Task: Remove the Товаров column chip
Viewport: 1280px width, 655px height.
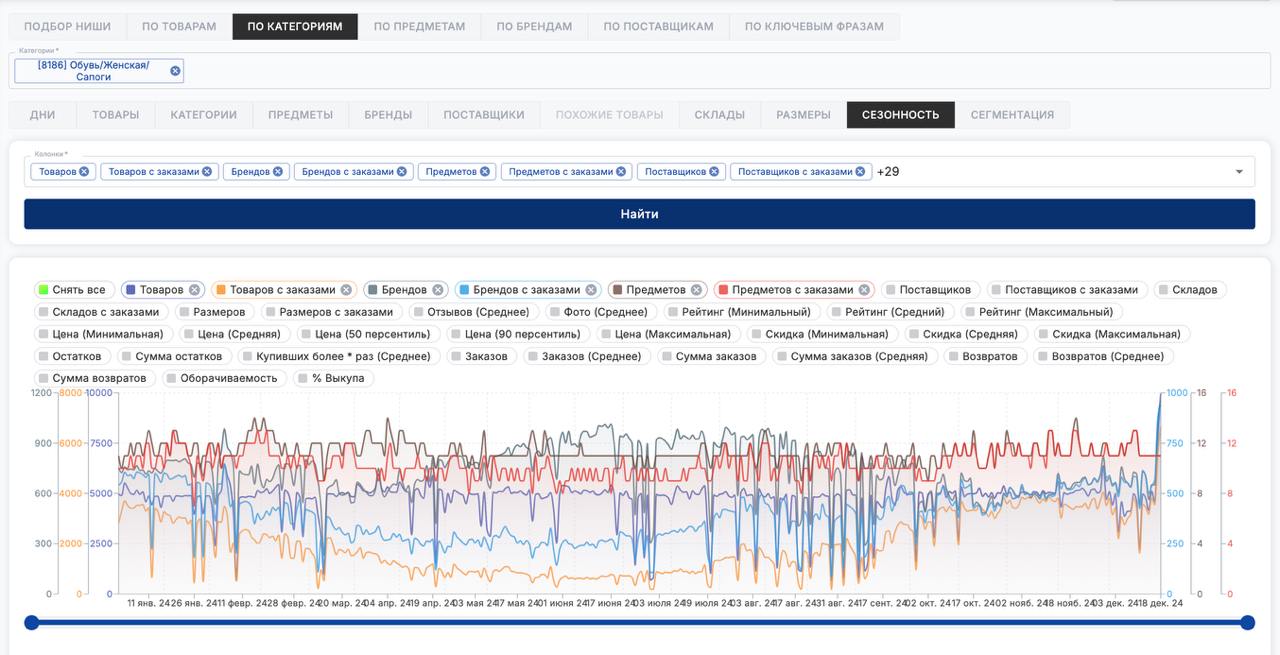Action: [x=84, y=172]
